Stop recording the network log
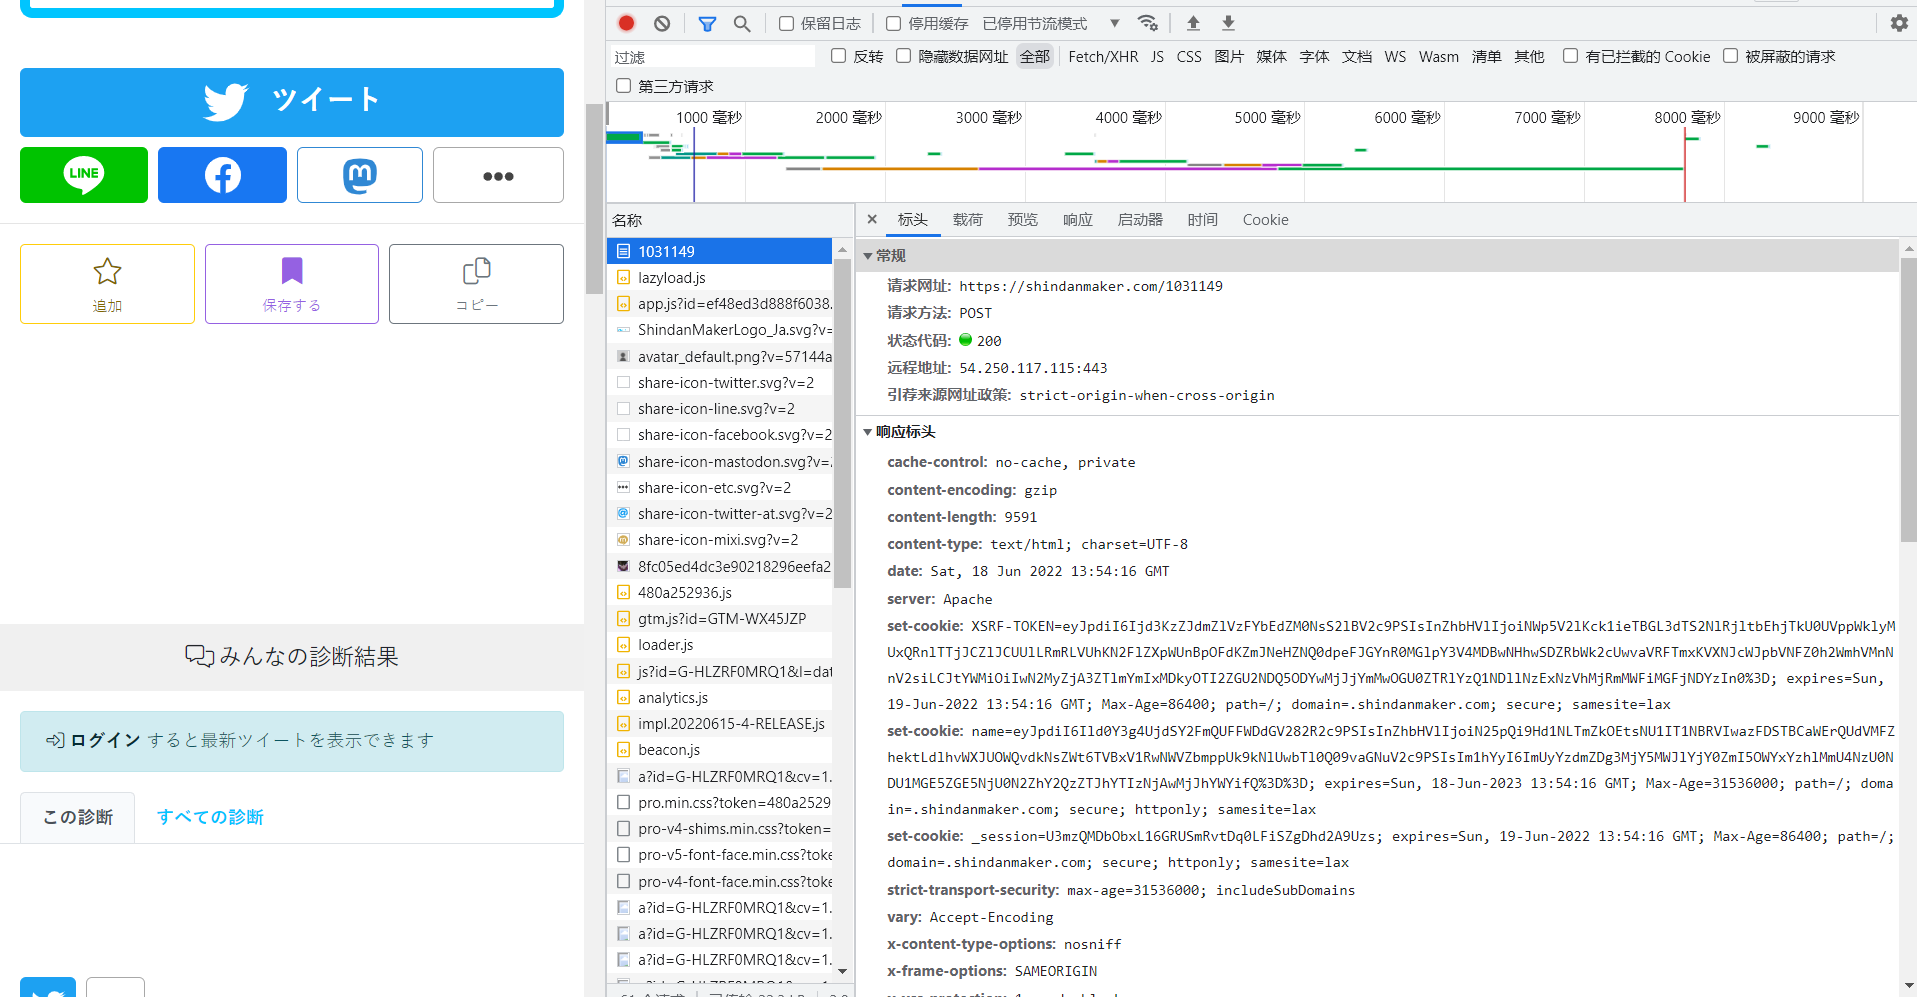 (625, 22)
